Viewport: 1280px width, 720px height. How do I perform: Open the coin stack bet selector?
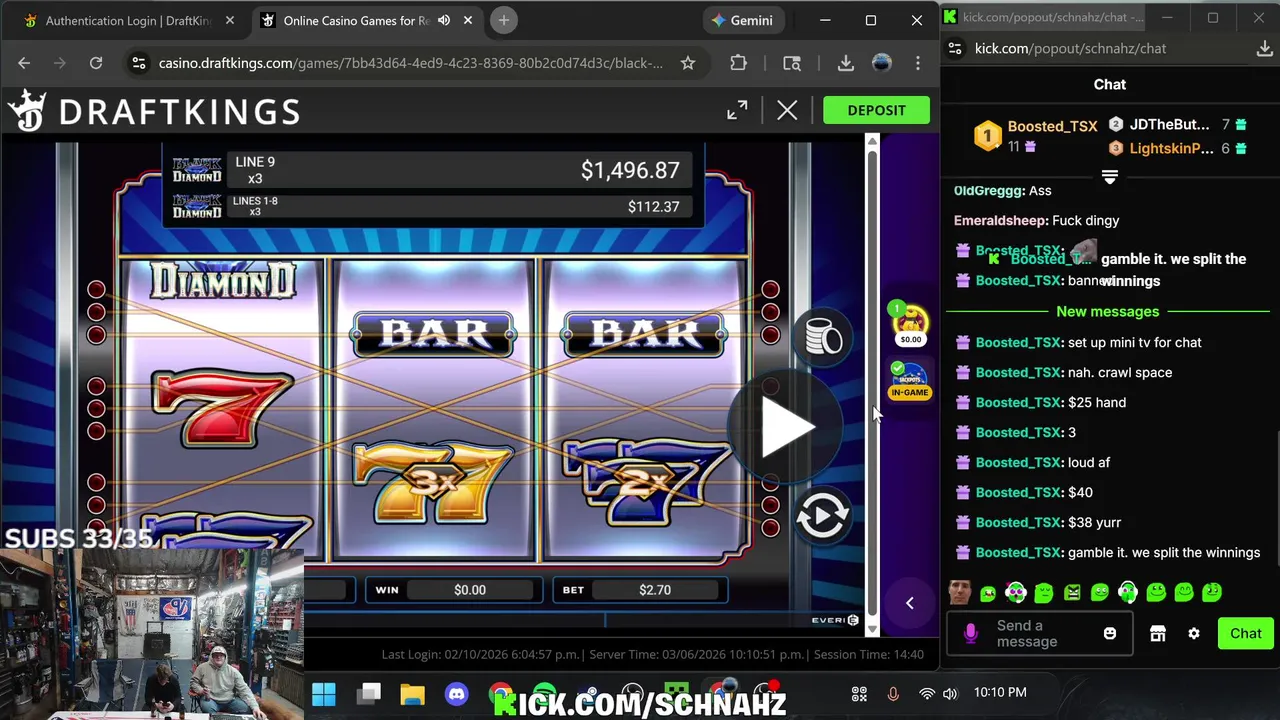pos(822,338)
